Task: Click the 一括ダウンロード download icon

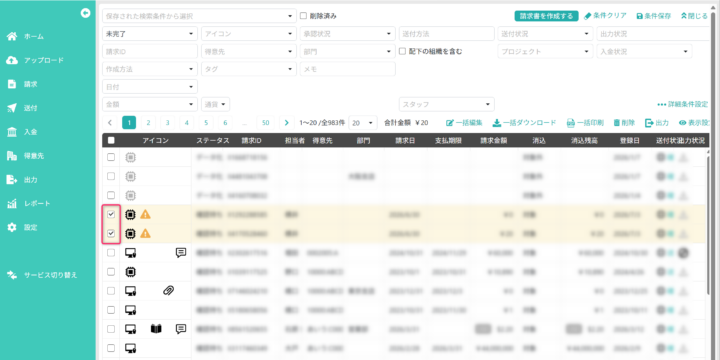Action: [497, 123]
